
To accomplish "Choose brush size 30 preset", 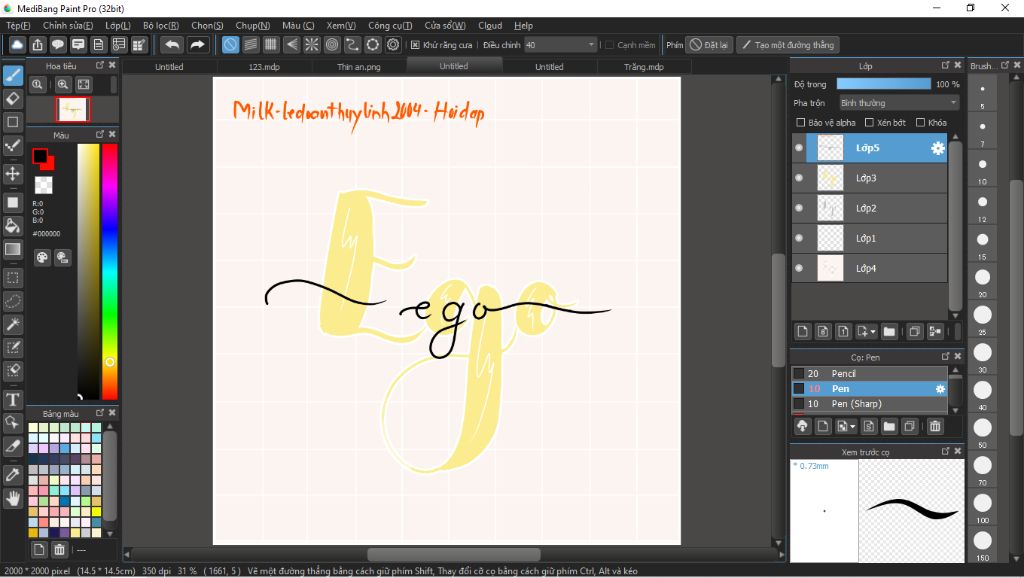I will (x=982, y=353).
